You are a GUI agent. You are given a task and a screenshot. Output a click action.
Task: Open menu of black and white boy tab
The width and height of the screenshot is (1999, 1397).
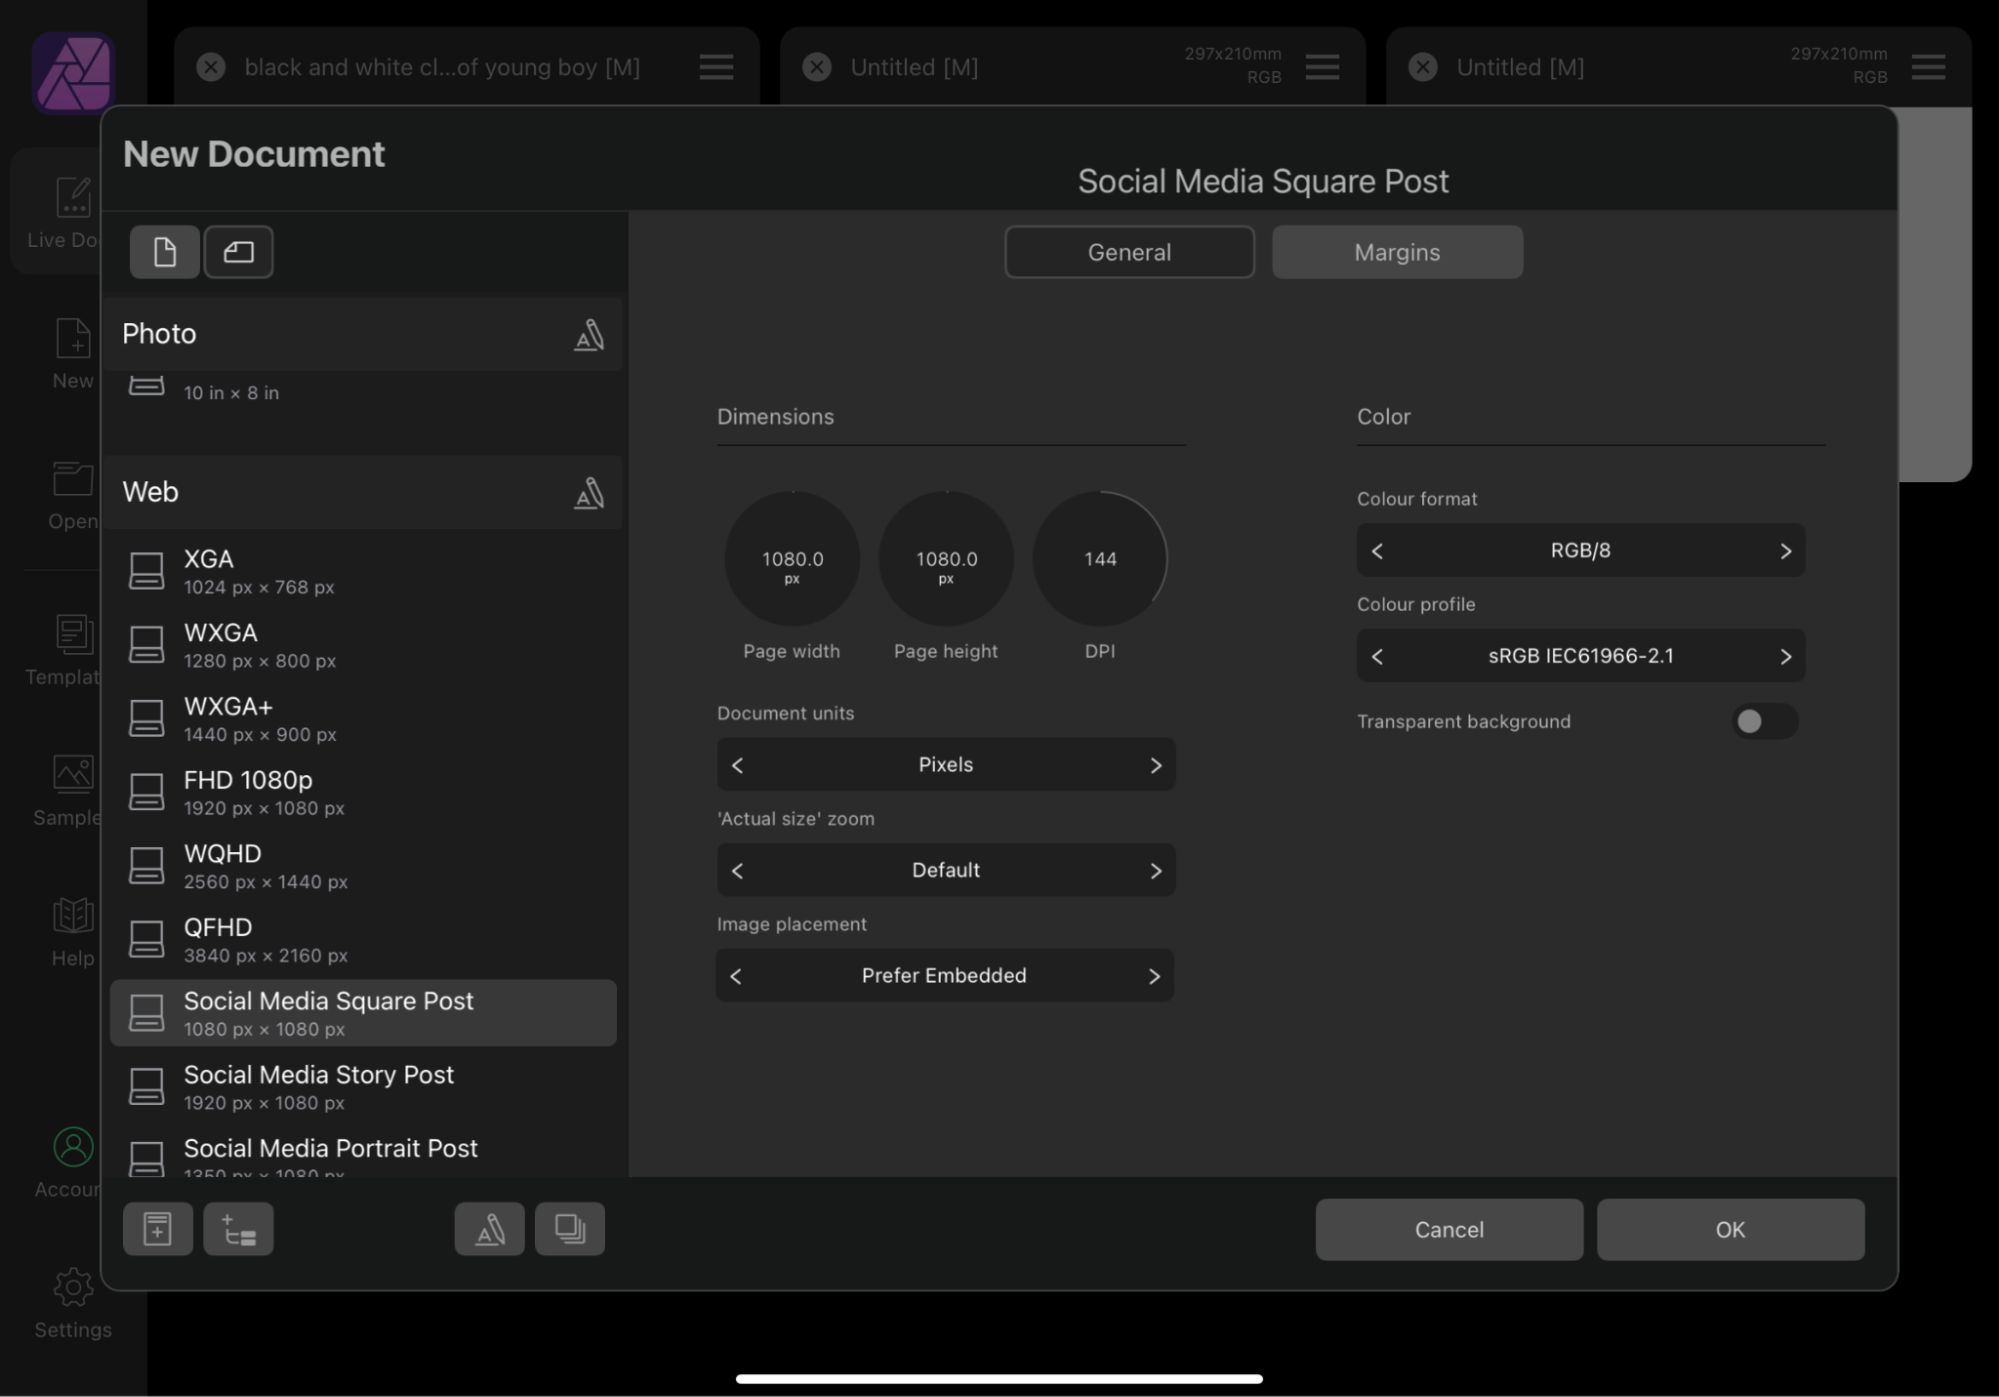[x=716, y=67]
